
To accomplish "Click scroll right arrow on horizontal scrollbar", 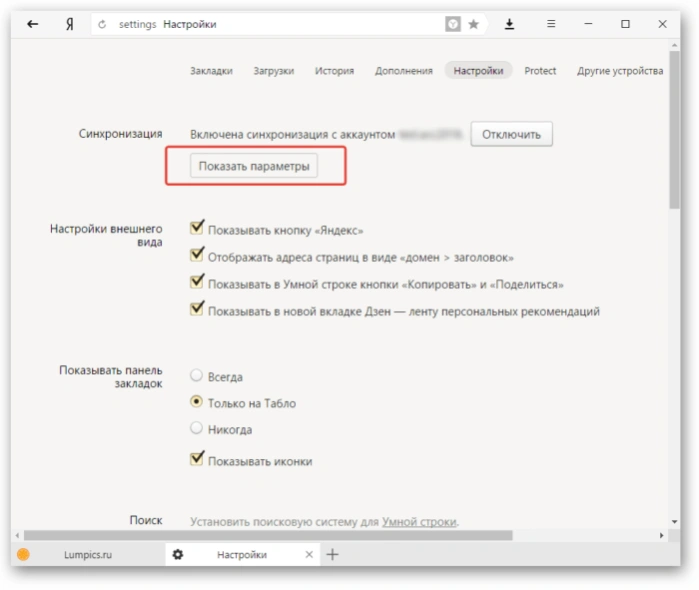I will pos(662,535).
